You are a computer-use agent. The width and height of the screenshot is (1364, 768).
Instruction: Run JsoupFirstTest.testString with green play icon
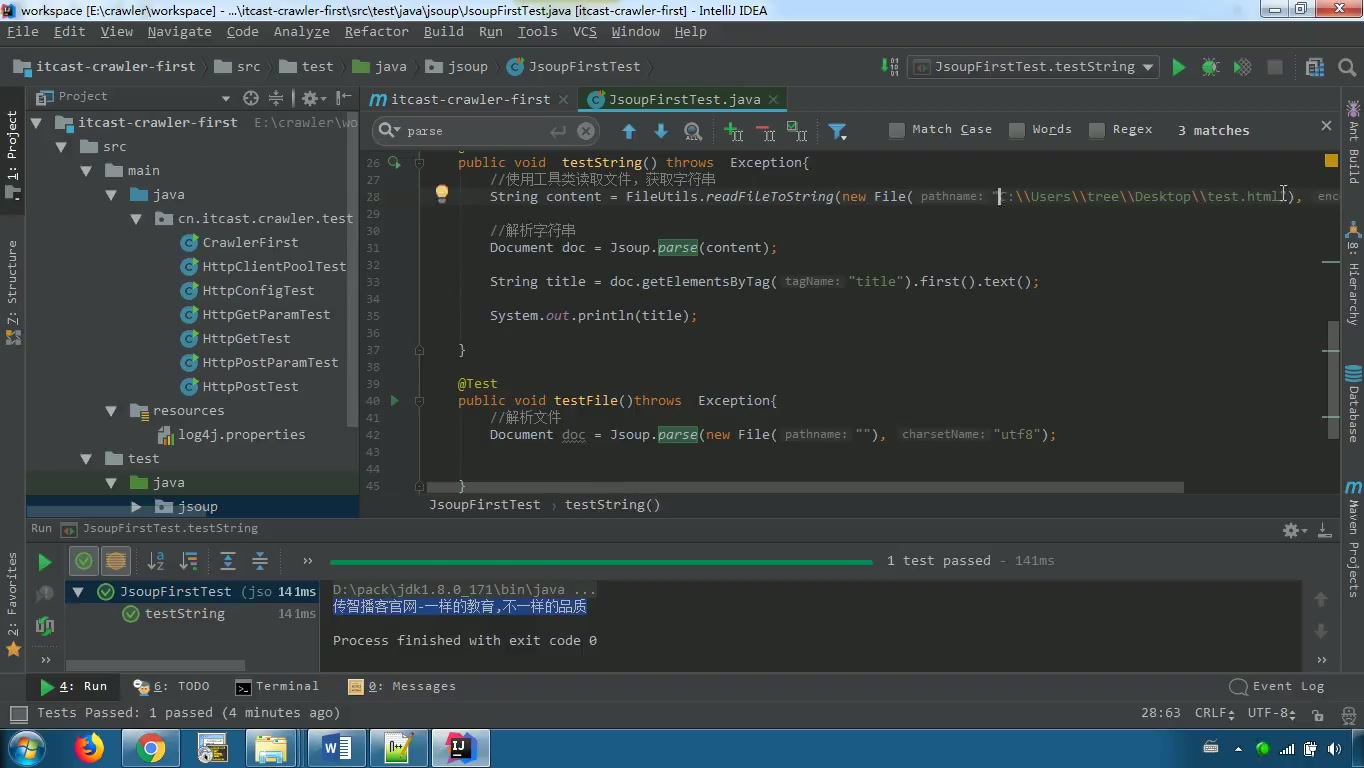pos(1178,67)
